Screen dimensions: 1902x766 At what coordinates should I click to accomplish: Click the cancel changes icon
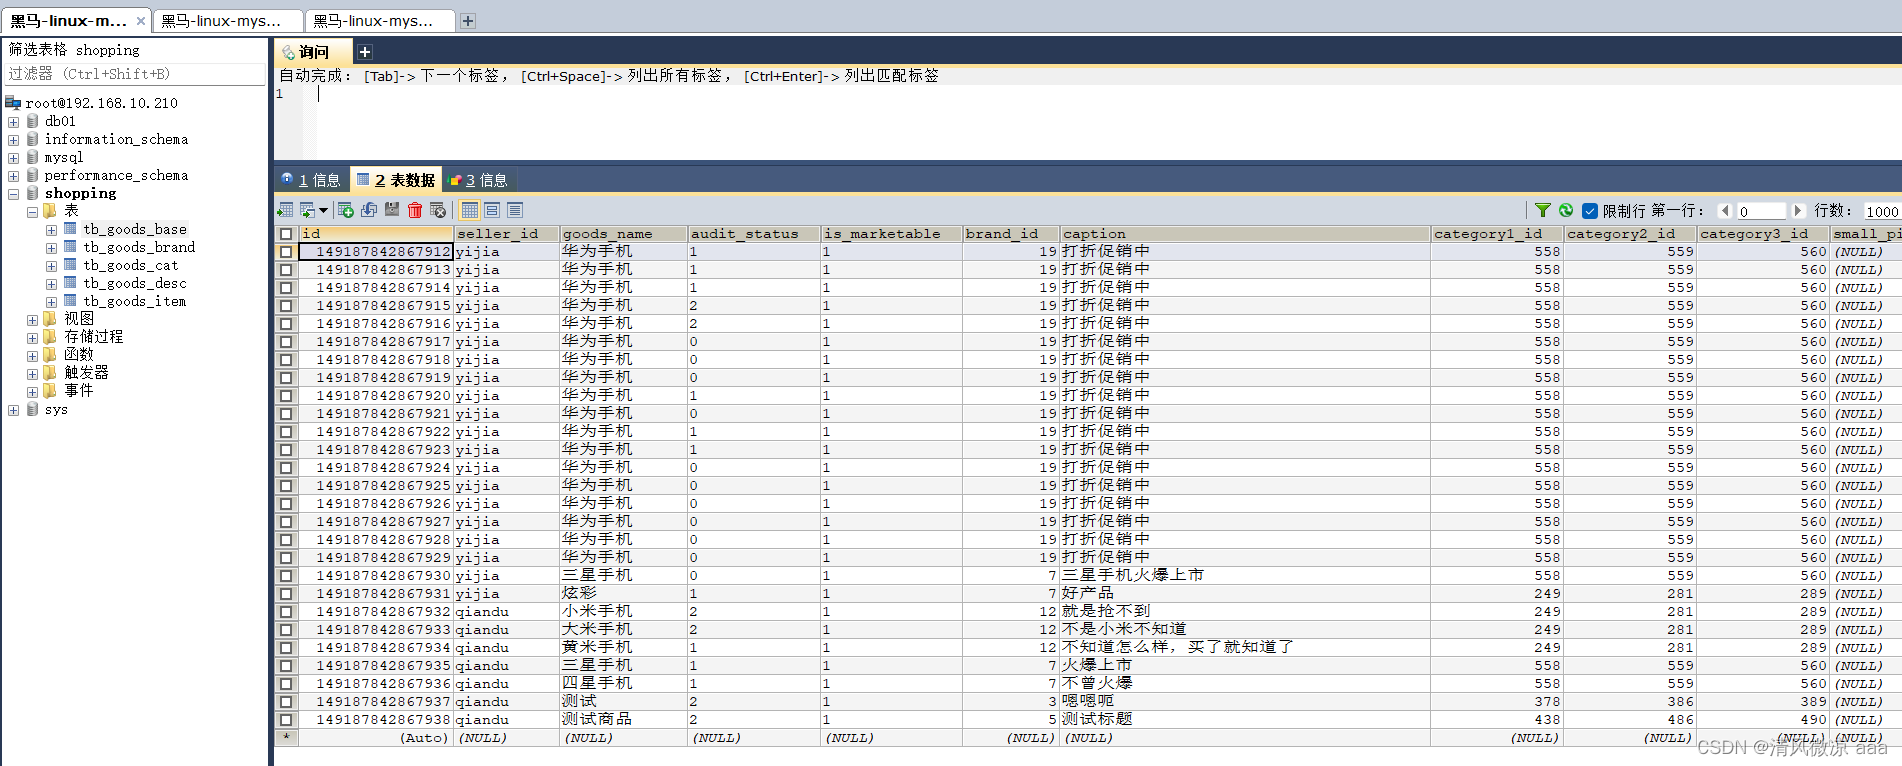(438, 210)
